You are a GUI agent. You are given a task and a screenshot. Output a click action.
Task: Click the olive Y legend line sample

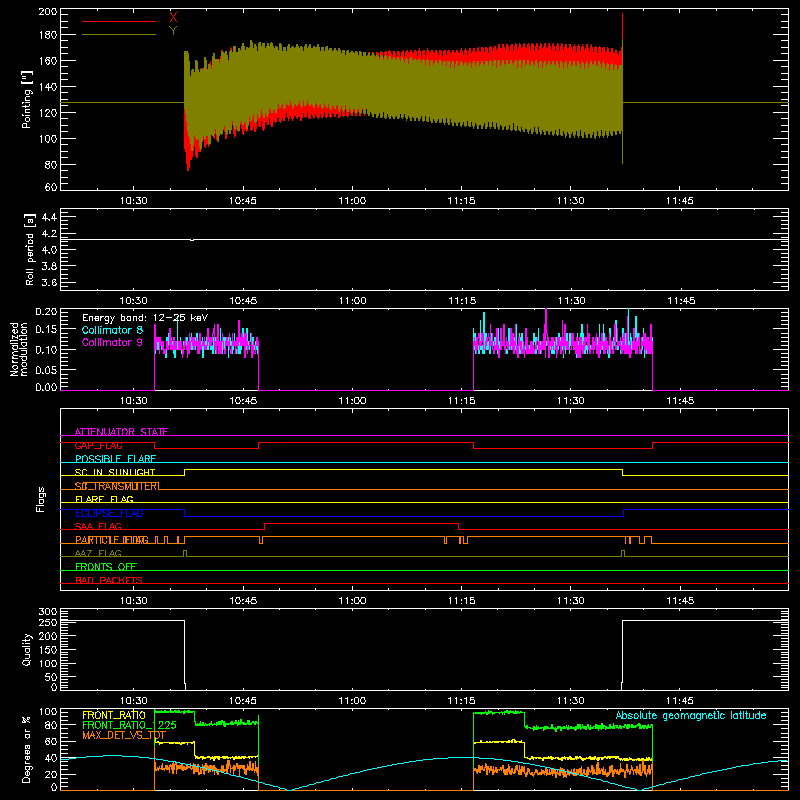click(x=119, y=35)
